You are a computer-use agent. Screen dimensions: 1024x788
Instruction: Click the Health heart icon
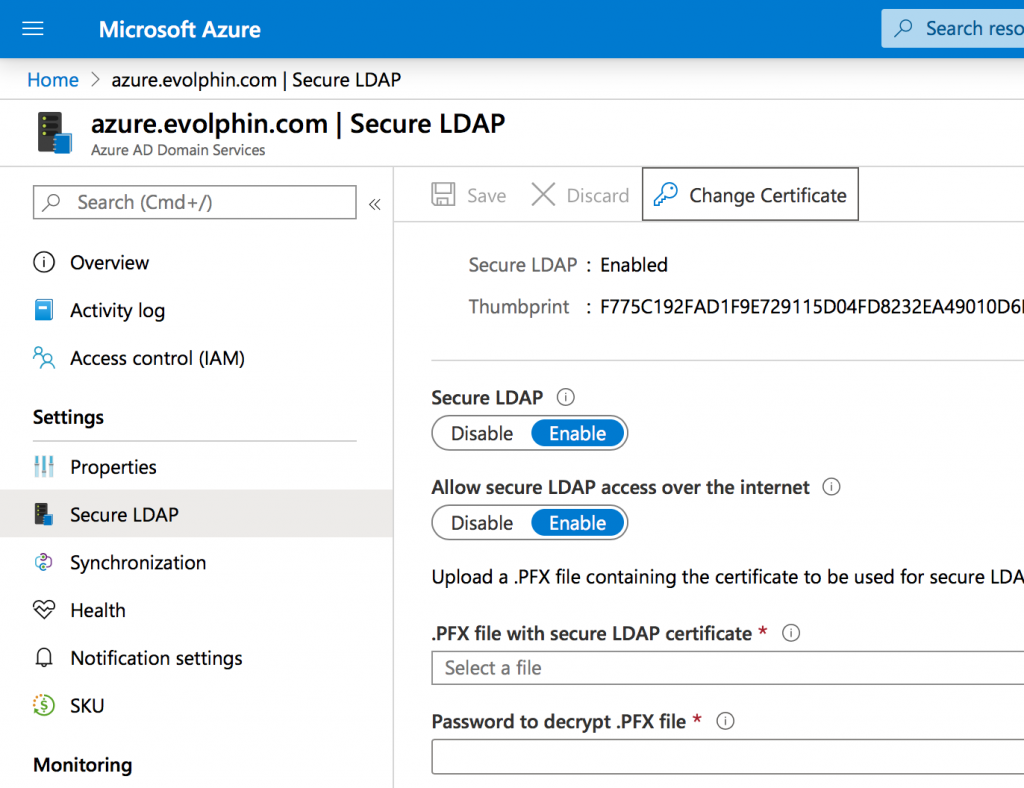(44, 610)
